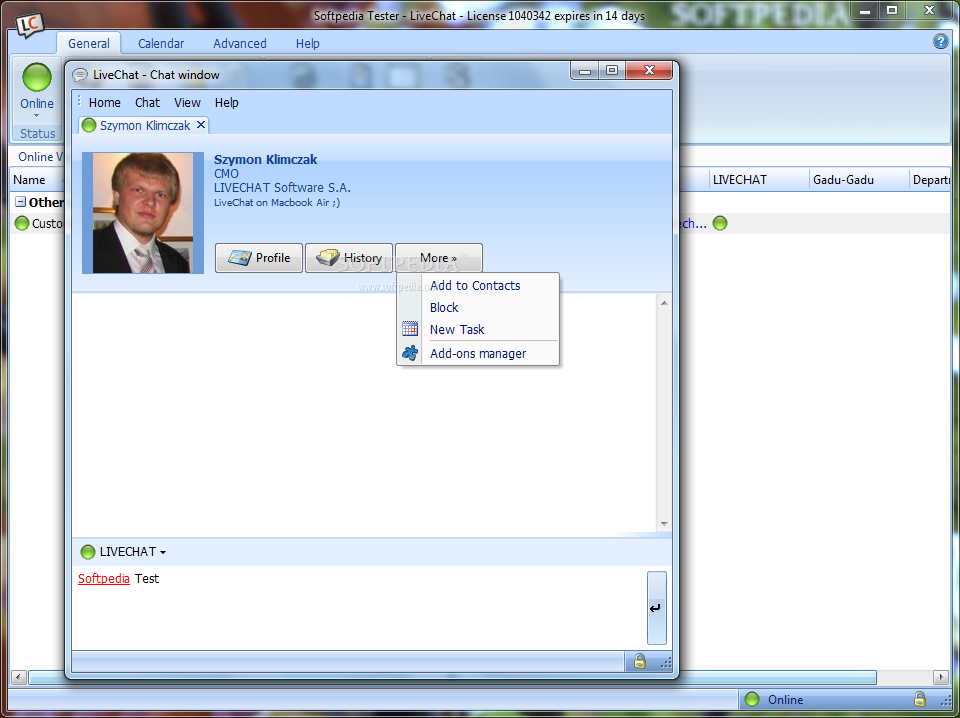Click the calendar icon beside New Task
Viewport: 960px width, 718px height.
[x=410, y=329]
